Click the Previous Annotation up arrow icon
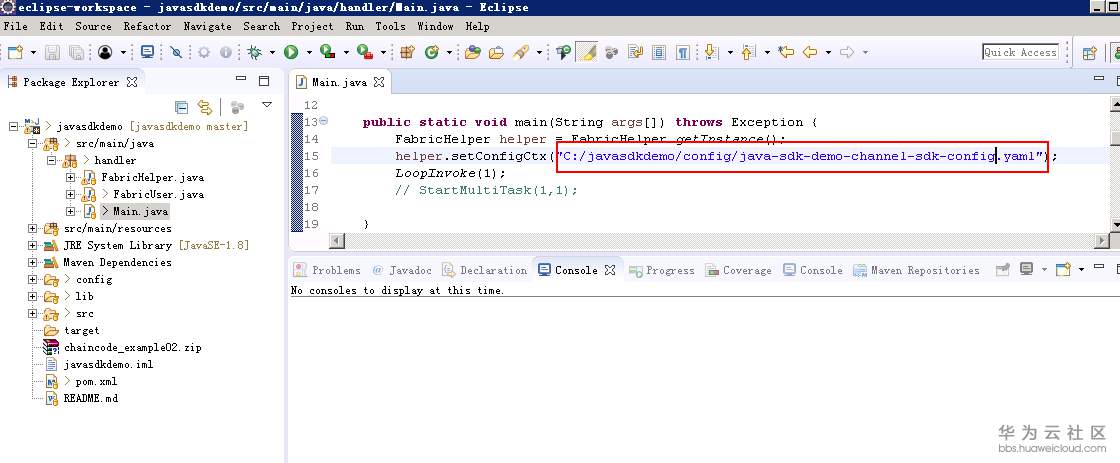 point(748,52)
